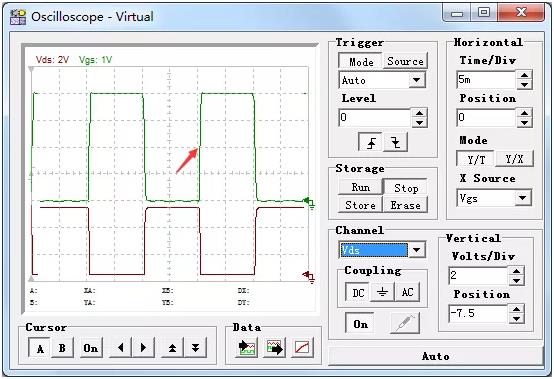Screen dimensions: 554x379
Task: Select DC coupling
Action: point(358,292)
